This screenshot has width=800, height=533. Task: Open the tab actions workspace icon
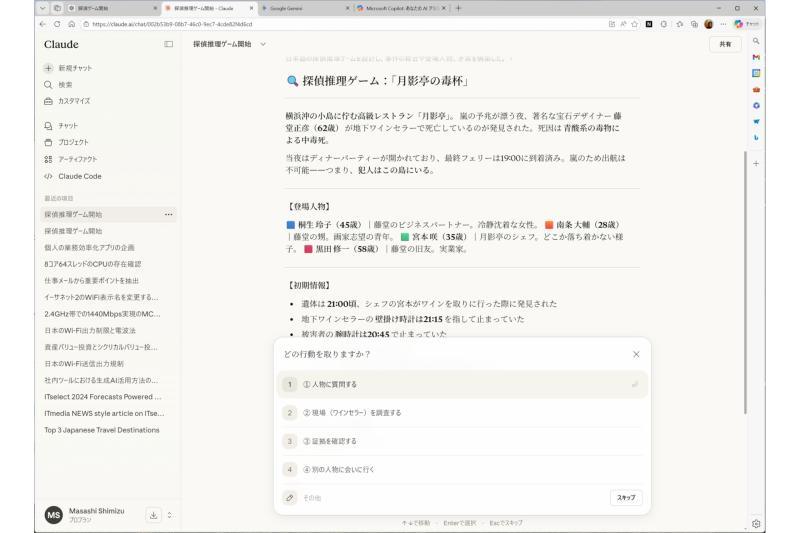tap(57, 8)
